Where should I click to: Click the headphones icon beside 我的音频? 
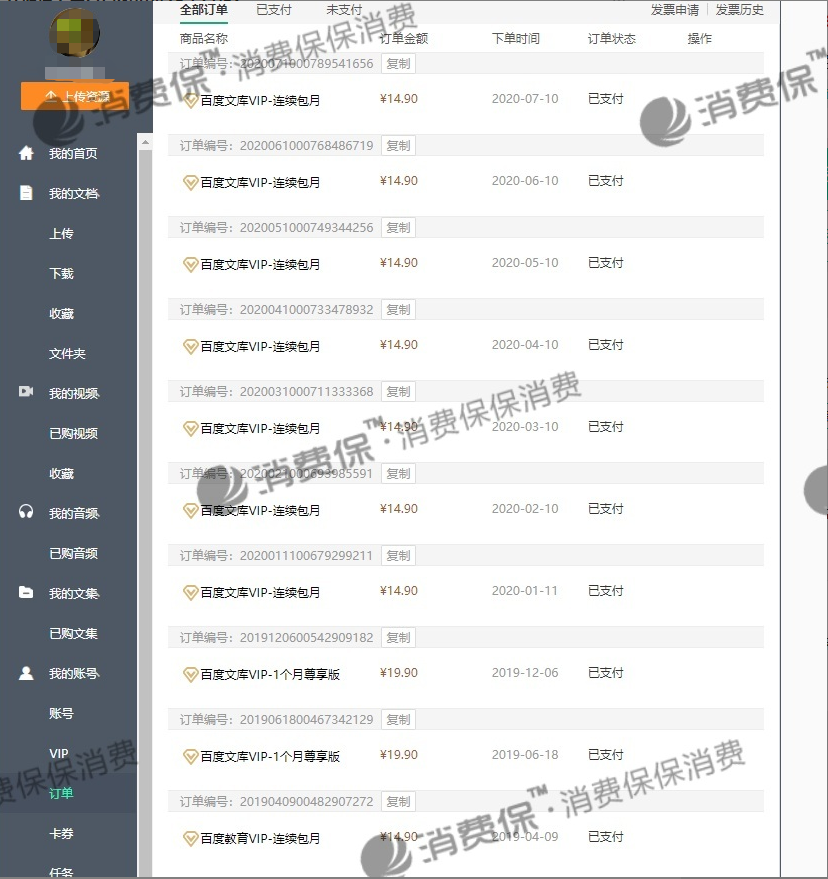click(26, 512)
